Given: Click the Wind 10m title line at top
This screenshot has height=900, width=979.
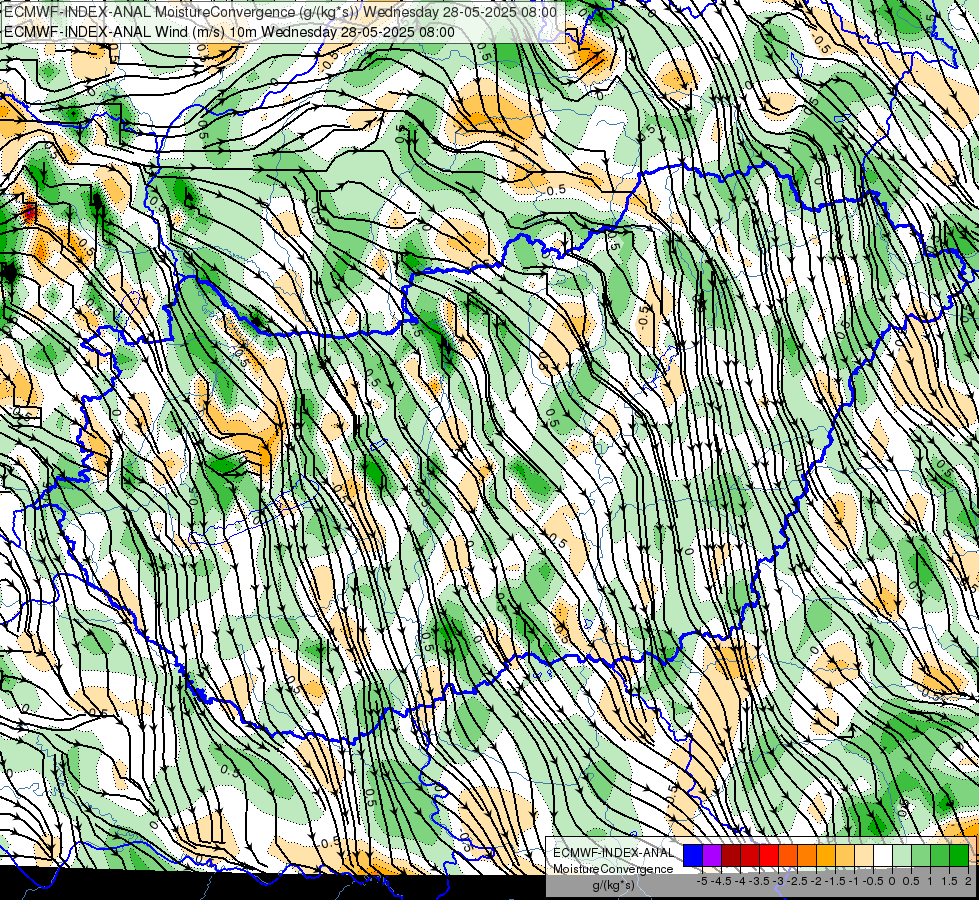Looking at the screenshot, I should [229, 31].
